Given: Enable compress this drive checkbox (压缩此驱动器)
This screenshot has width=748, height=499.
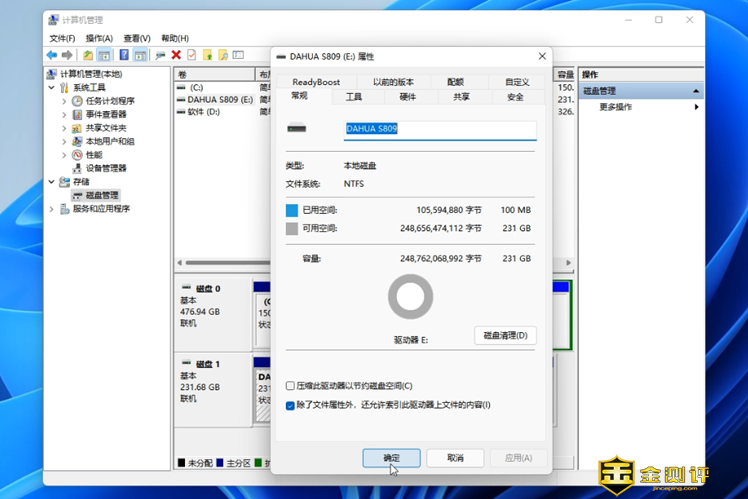Looking at the screenshot, I should [x=290, y=386].
